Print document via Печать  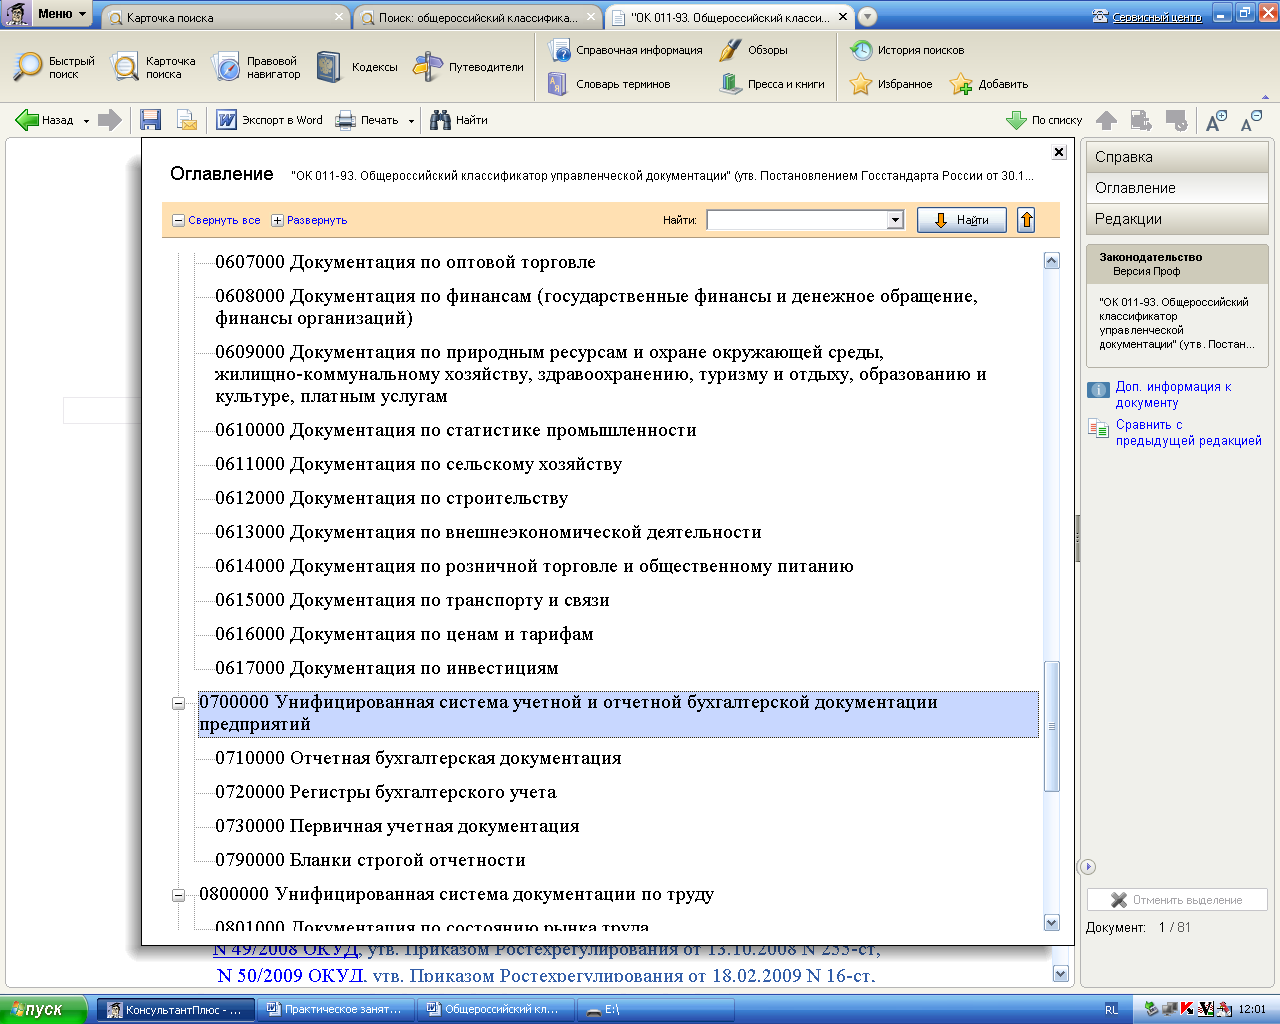pyautogui.click(x=367, y=120)
